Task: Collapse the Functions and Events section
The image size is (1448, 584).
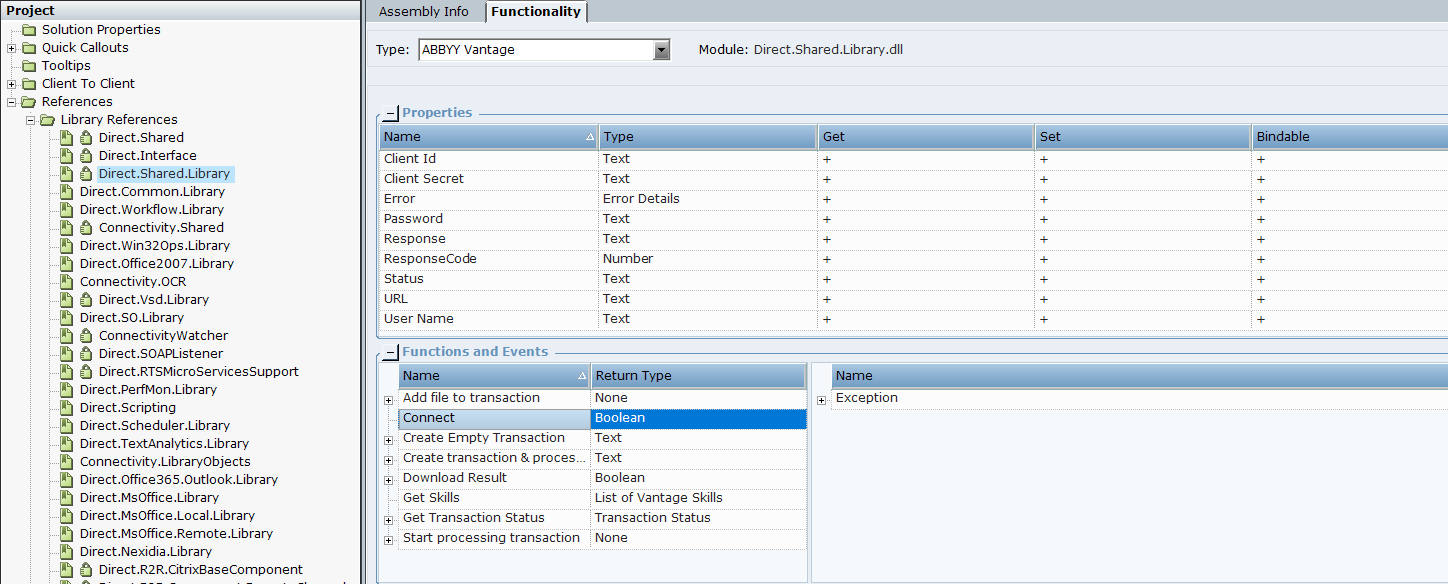Action: coord(391,352)
